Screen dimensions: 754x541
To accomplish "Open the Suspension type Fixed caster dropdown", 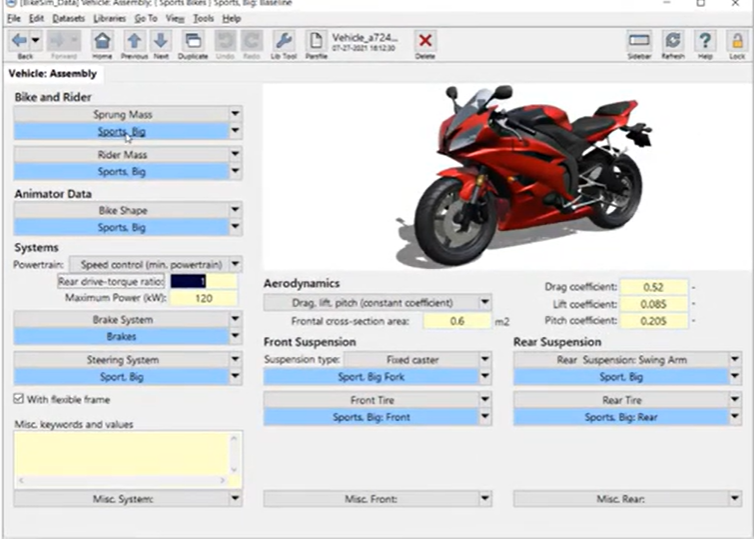I will pos(417,359).
